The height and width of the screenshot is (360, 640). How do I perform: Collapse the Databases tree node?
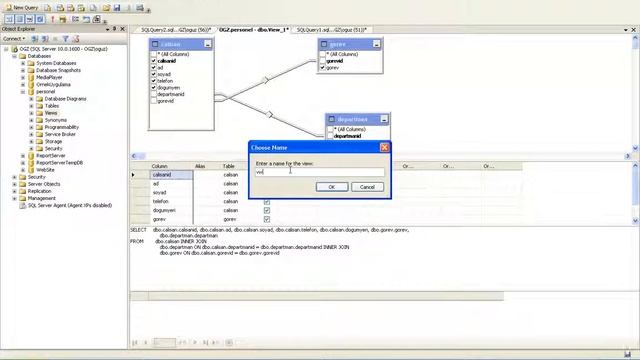click(14, 56)
